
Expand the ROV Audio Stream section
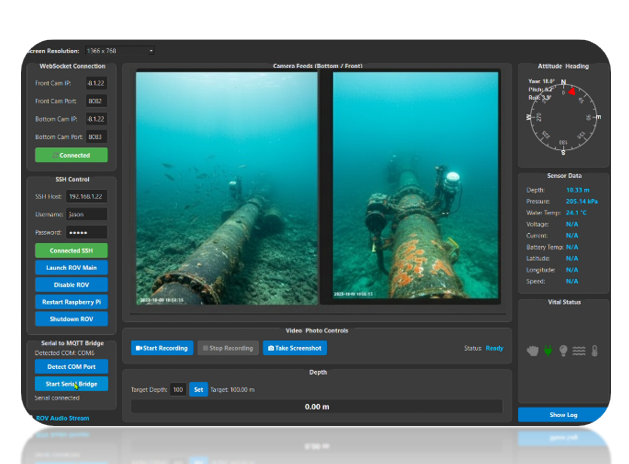tap(63, 418)
